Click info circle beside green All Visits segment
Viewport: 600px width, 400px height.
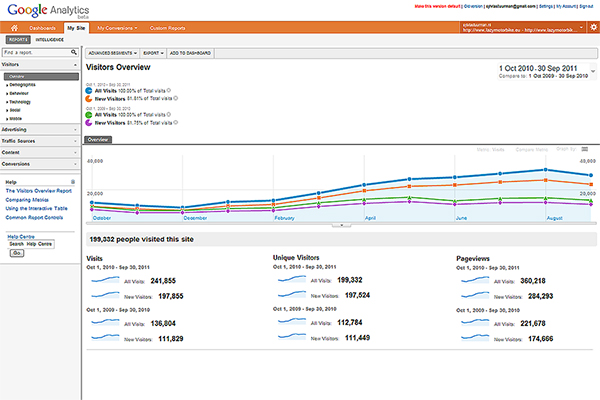(x=169, y=114)
